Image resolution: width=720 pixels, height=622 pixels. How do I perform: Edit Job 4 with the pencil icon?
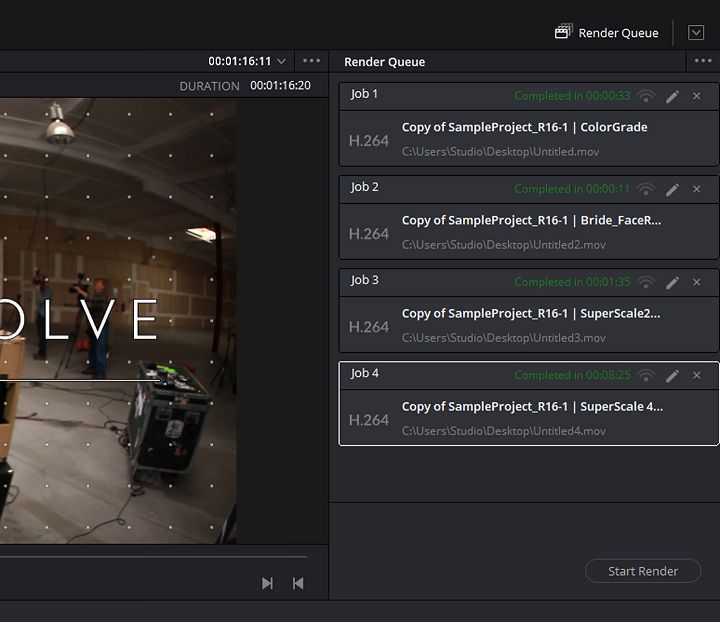tap(672, 375)
